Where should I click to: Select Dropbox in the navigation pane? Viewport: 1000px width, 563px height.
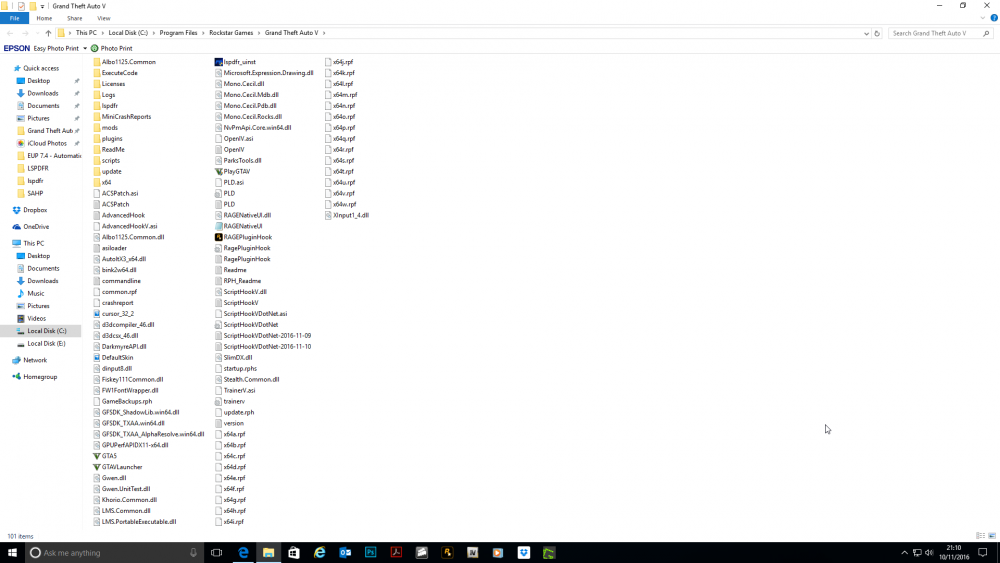[35, 210]
